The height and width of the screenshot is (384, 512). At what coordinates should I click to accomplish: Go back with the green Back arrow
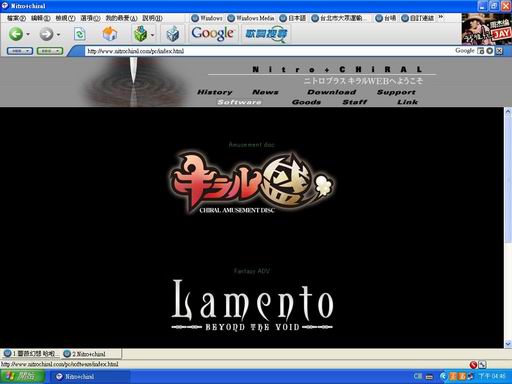[x=15, y=34]
